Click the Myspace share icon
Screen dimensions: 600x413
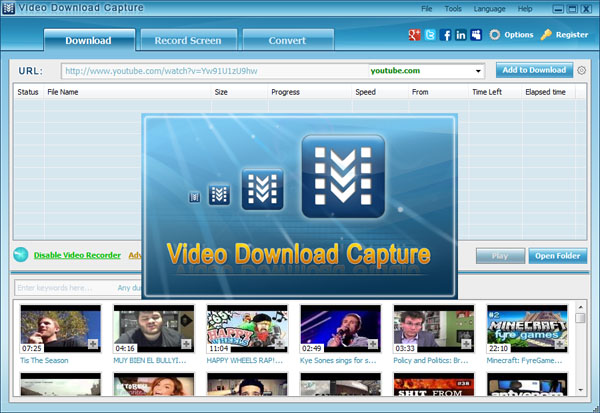coord(476,35)
